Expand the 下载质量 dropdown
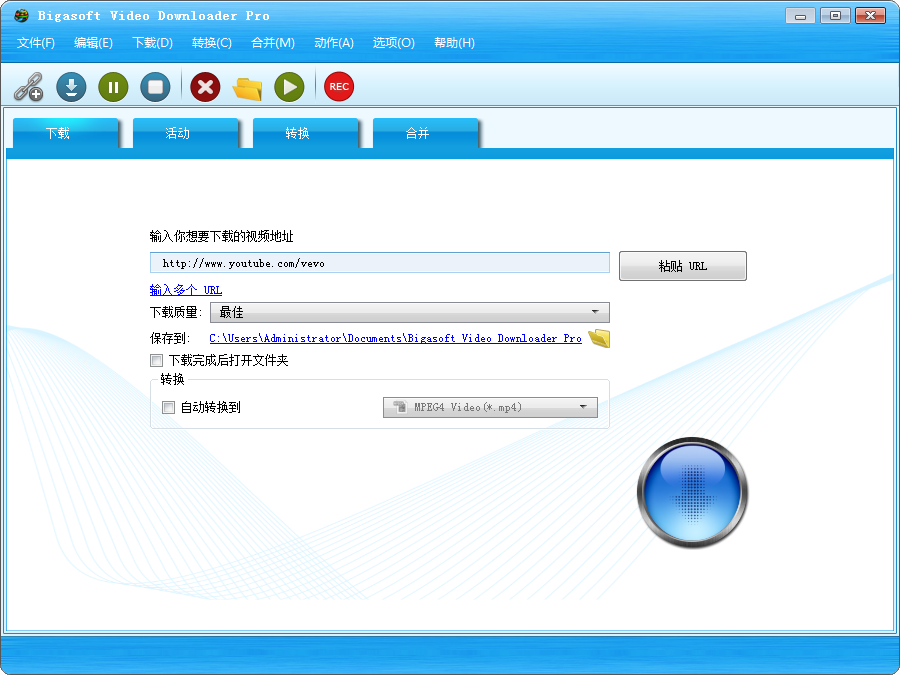900x675 pixels. click(410, 312)
